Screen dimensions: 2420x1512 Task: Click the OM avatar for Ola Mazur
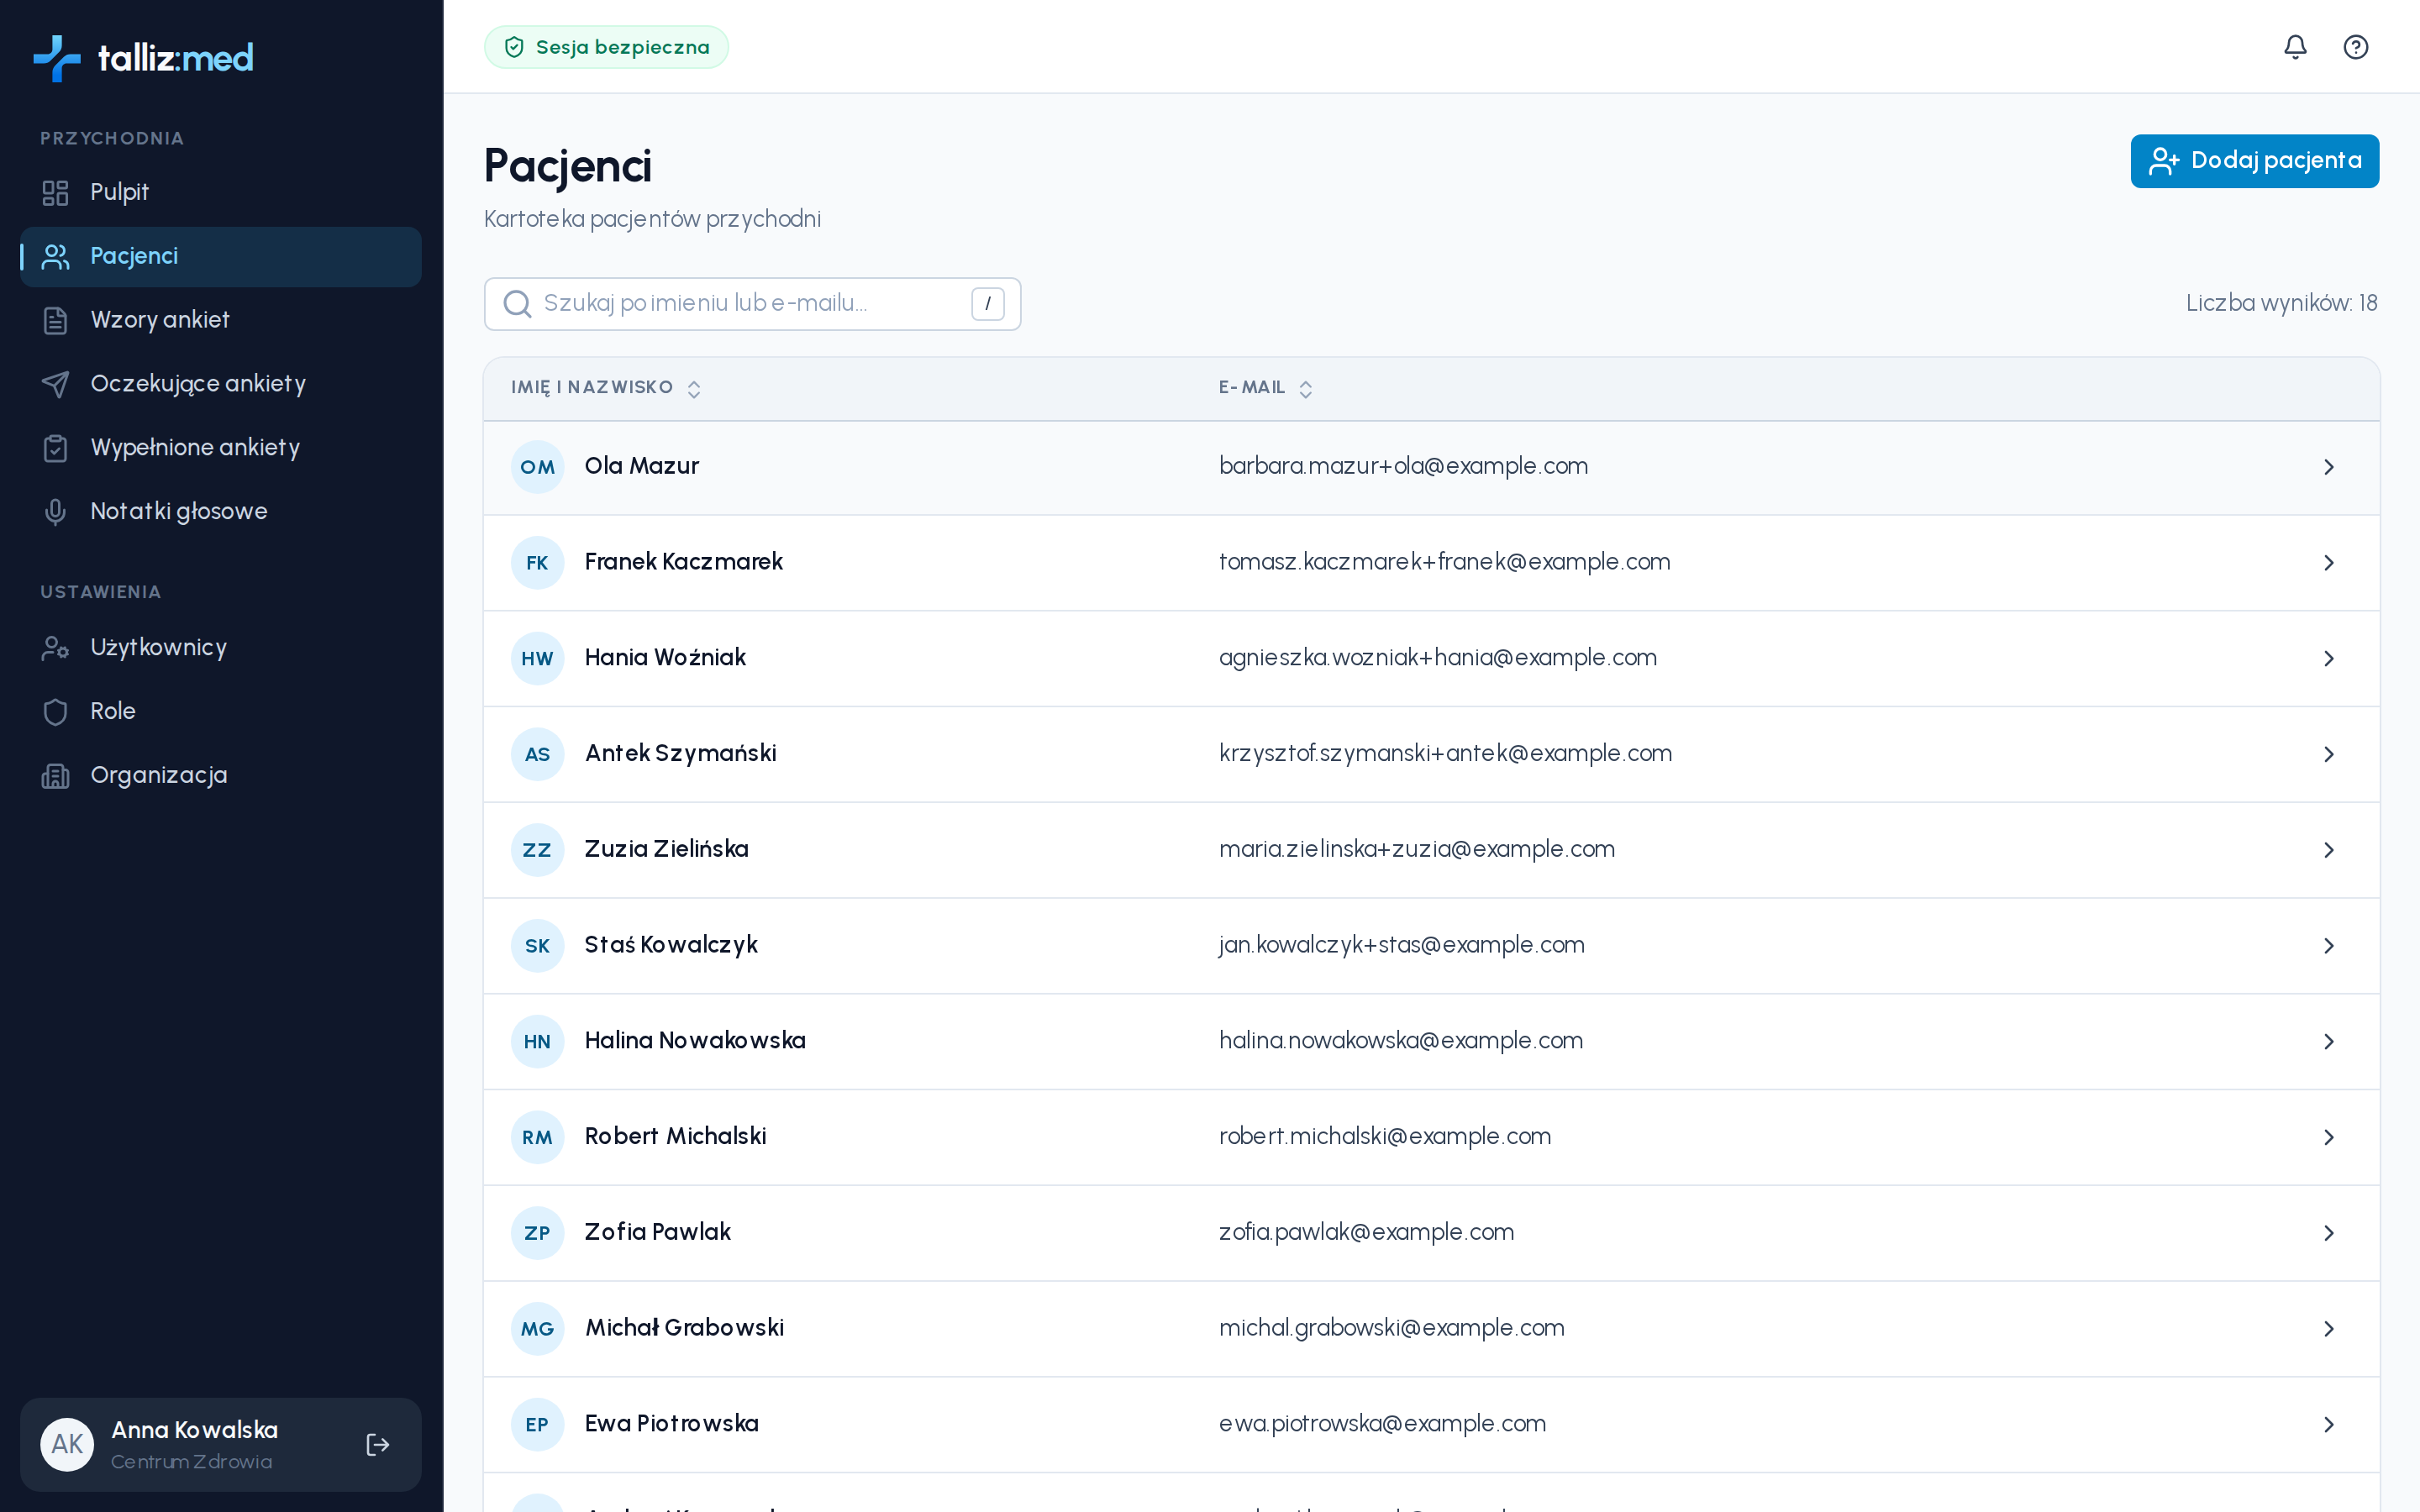click(537, 467)
